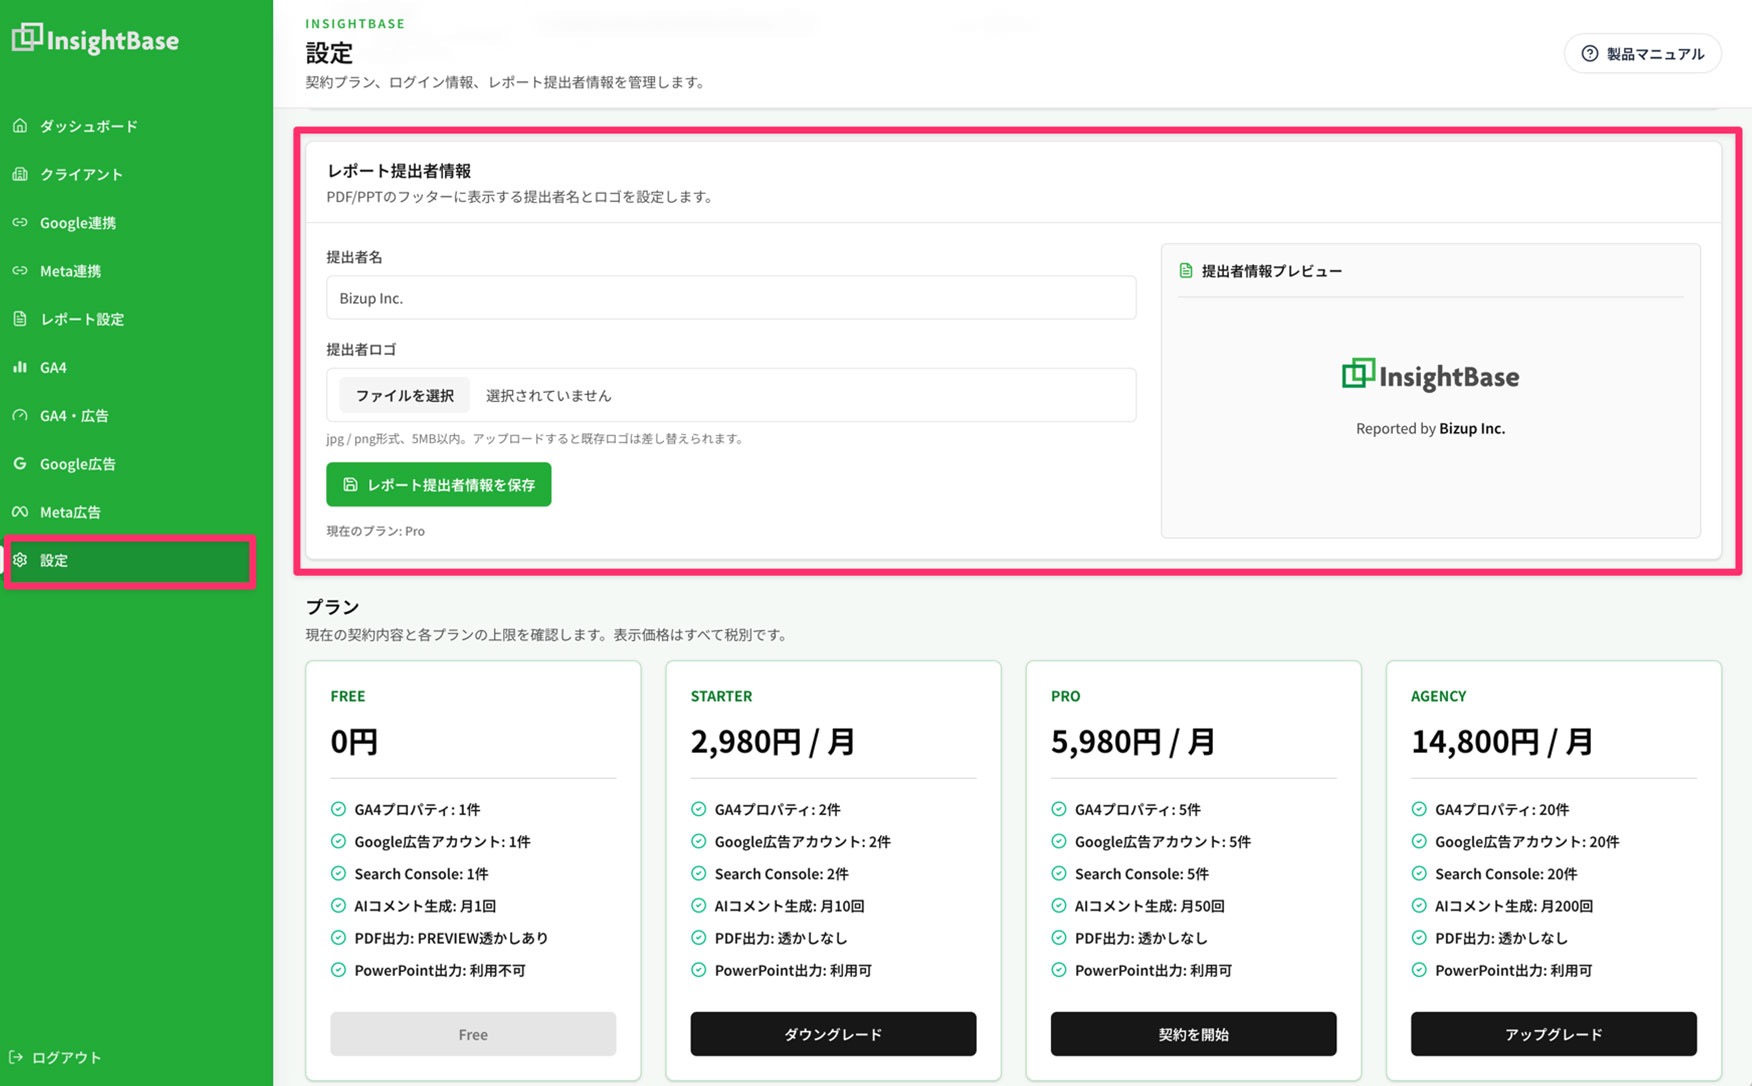
Task: Click Google広告アカウント: 2件 text
Action: click(x=802, y=842)
